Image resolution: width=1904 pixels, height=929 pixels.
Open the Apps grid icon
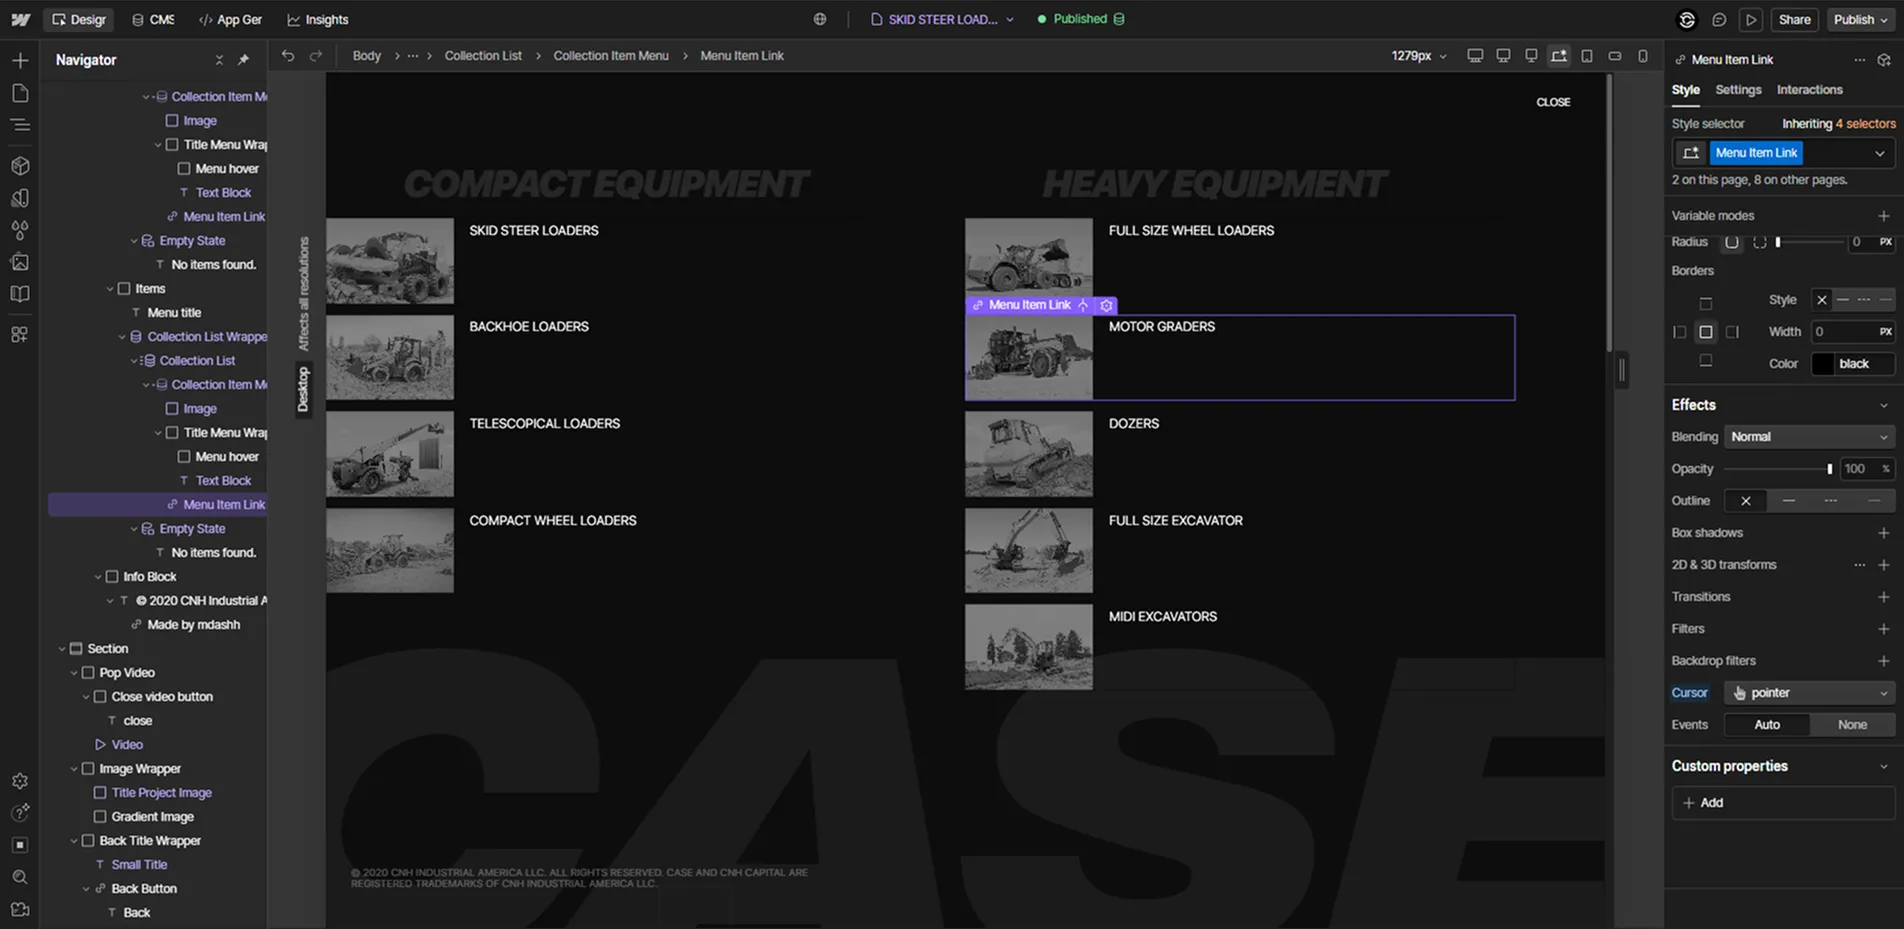pos(20,334)
